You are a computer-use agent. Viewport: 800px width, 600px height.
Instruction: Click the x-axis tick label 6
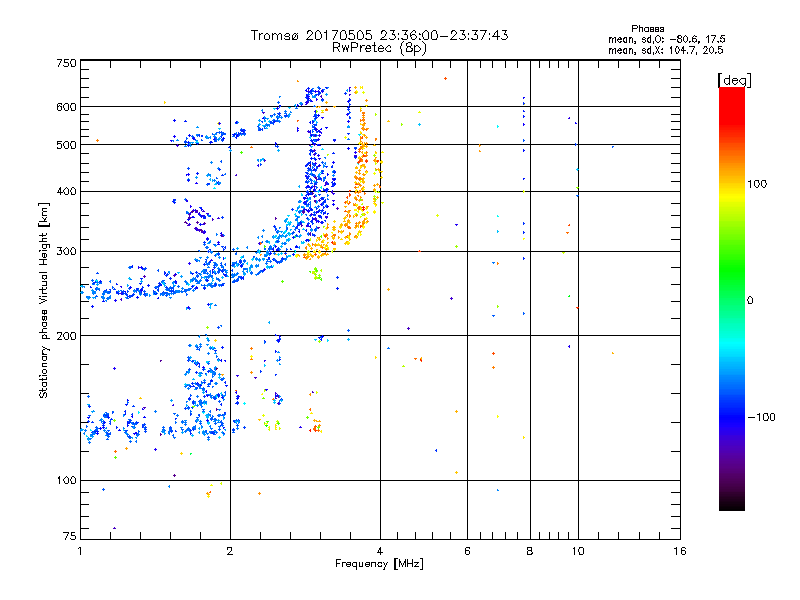click(x=467, y=551)
